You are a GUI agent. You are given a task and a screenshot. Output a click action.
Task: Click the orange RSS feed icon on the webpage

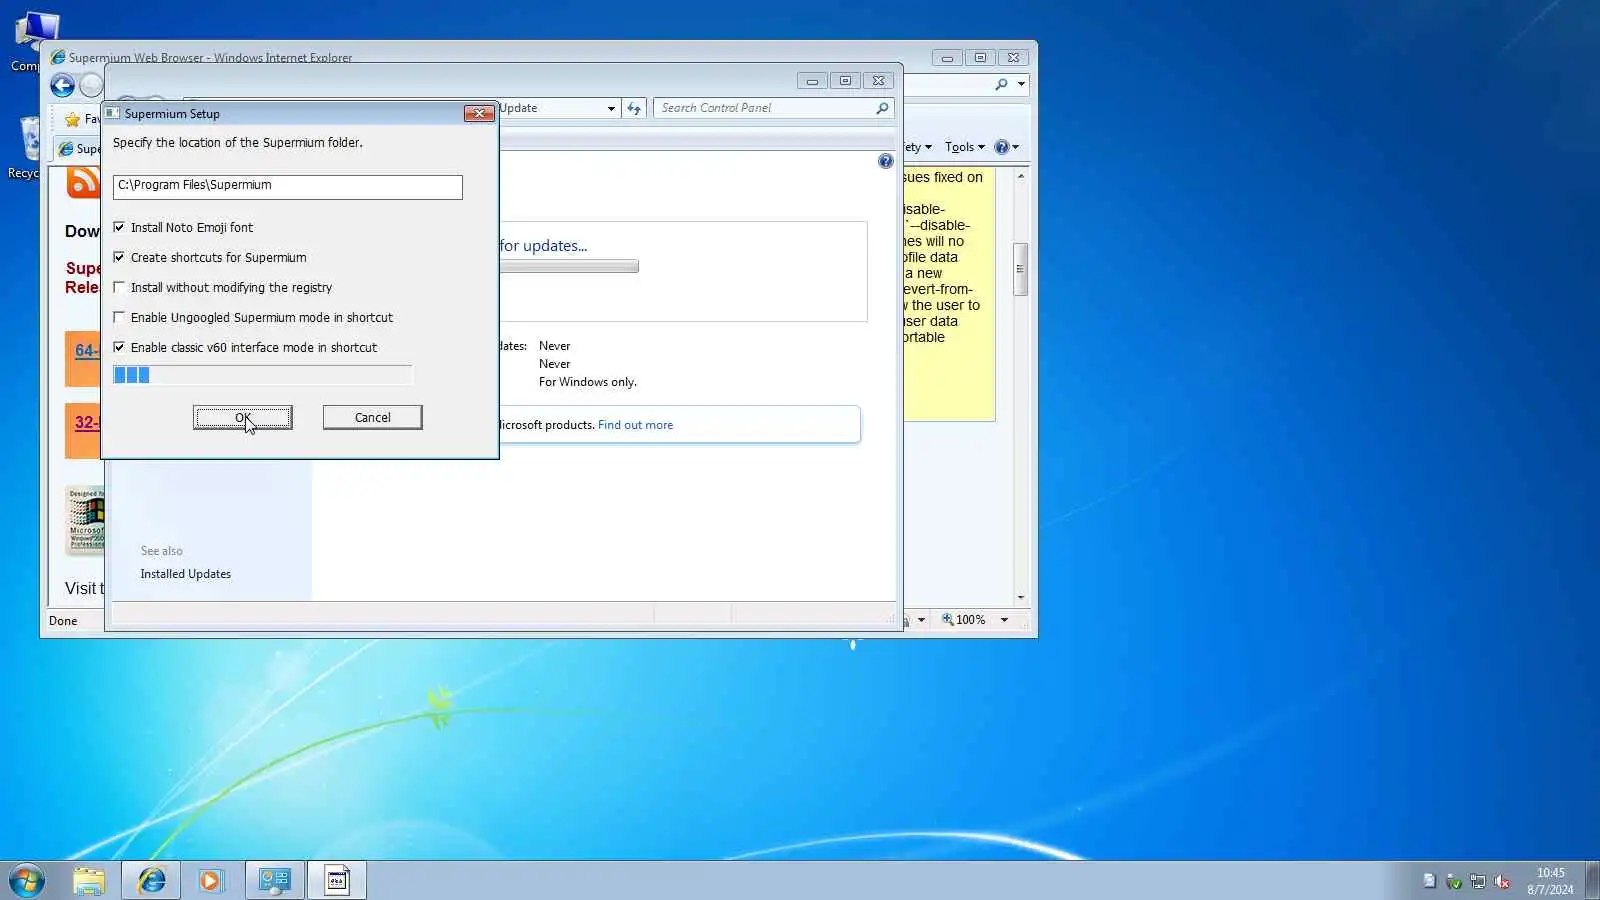pyautogui.click(x=83, y=182)
